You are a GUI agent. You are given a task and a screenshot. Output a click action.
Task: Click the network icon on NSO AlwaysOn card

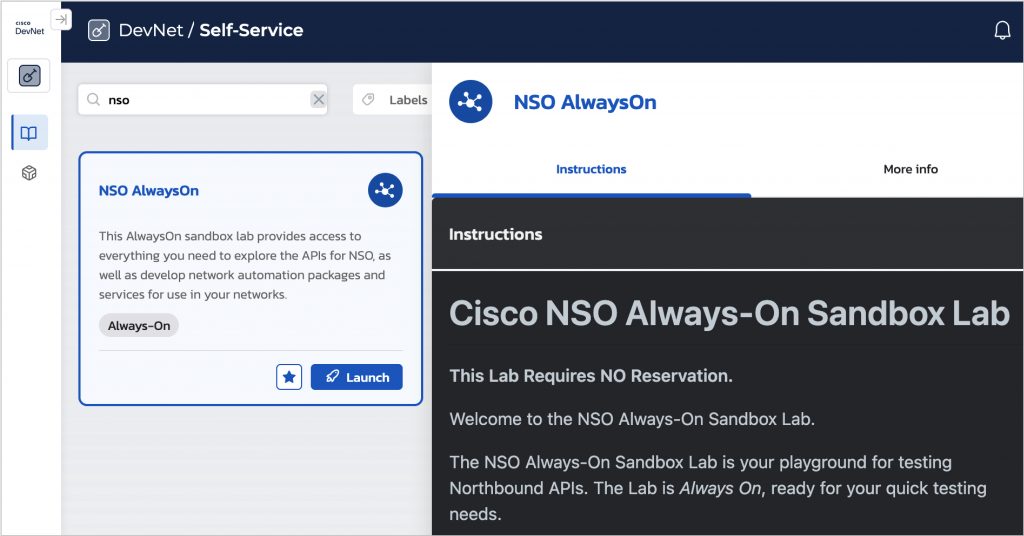[x=385, y=190]
